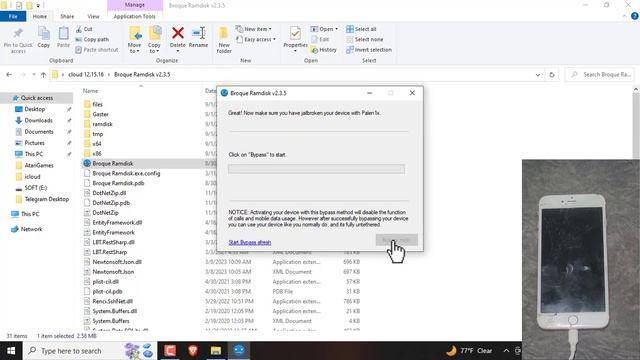Viewport: 640px width, 360px height.
Task: Go back with the navigation arrow
Action: click(9, 74)
